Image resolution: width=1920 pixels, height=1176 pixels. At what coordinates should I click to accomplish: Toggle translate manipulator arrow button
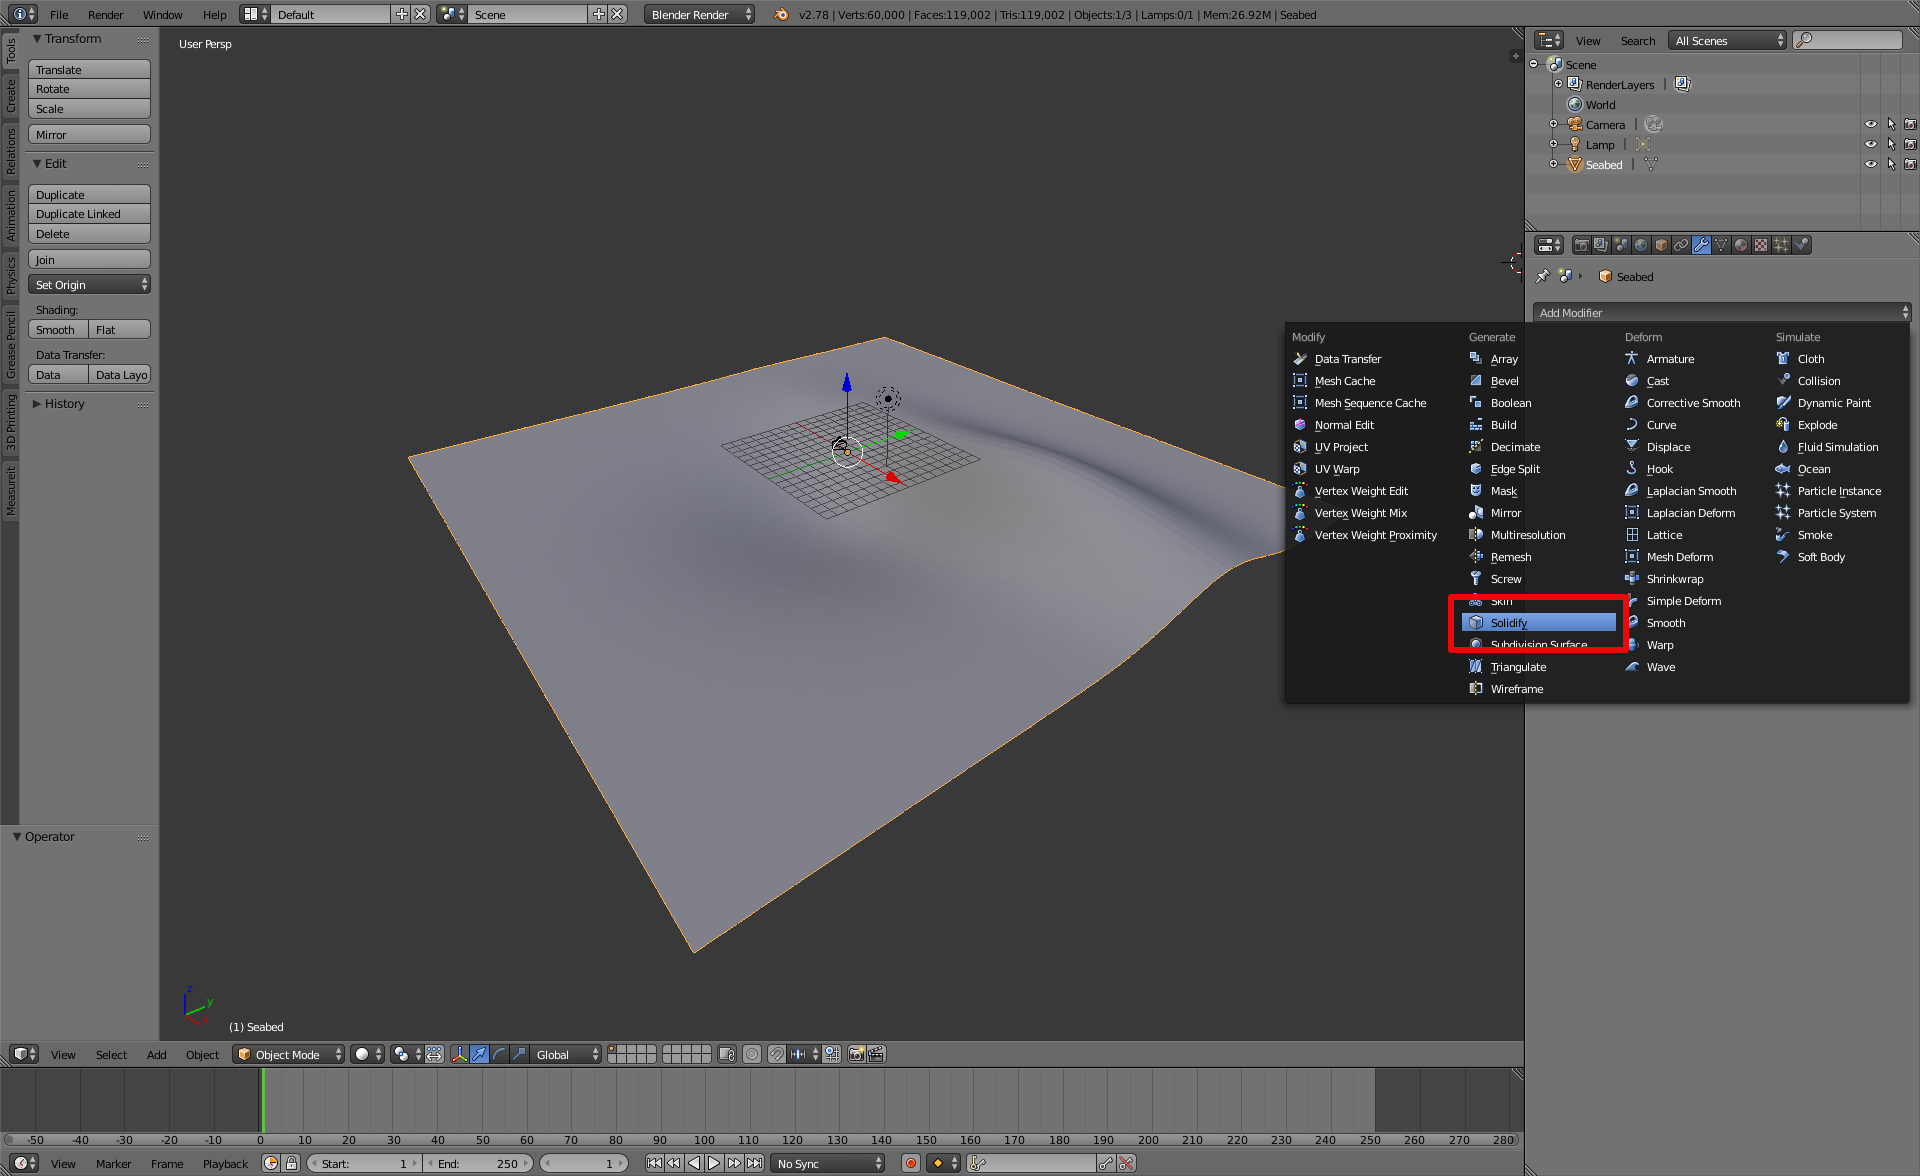coord(479,1054)
